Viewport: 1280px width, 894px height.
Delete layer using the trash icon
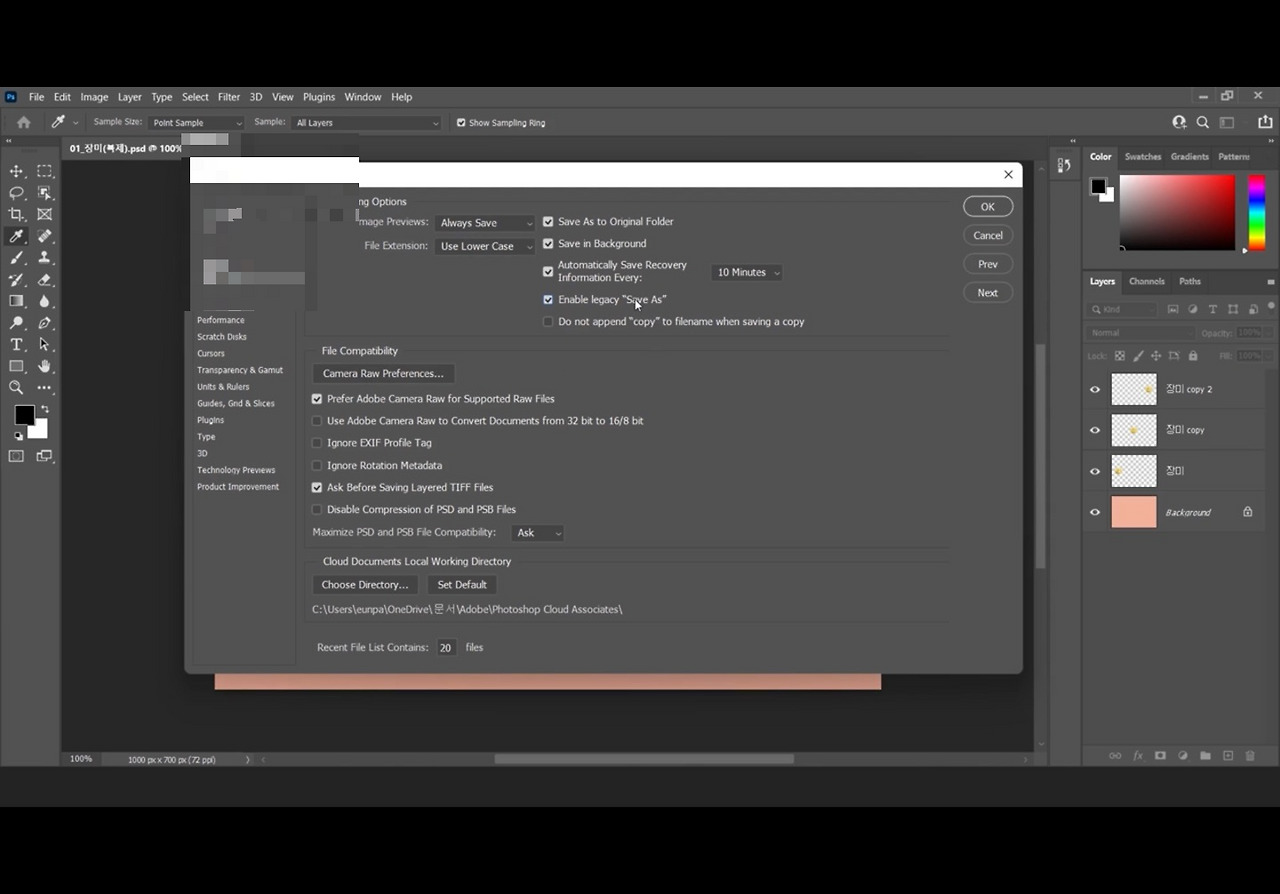click(x=1250, y=756)
